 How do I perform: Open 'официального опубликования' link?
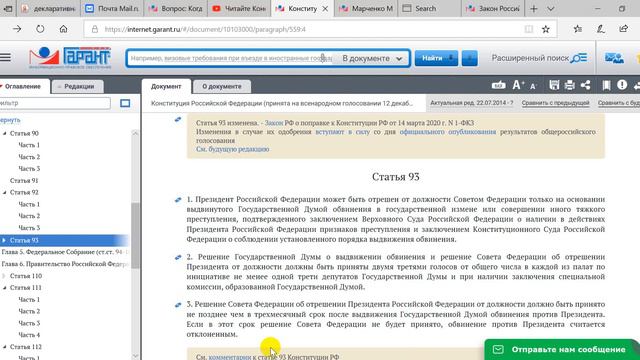448,132
